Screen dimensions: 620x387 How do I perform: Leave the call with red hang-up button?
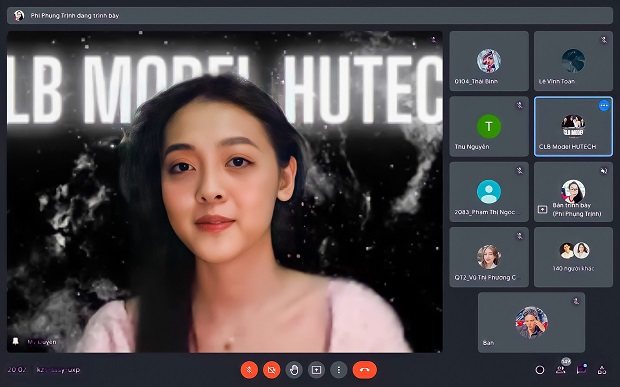365,370
